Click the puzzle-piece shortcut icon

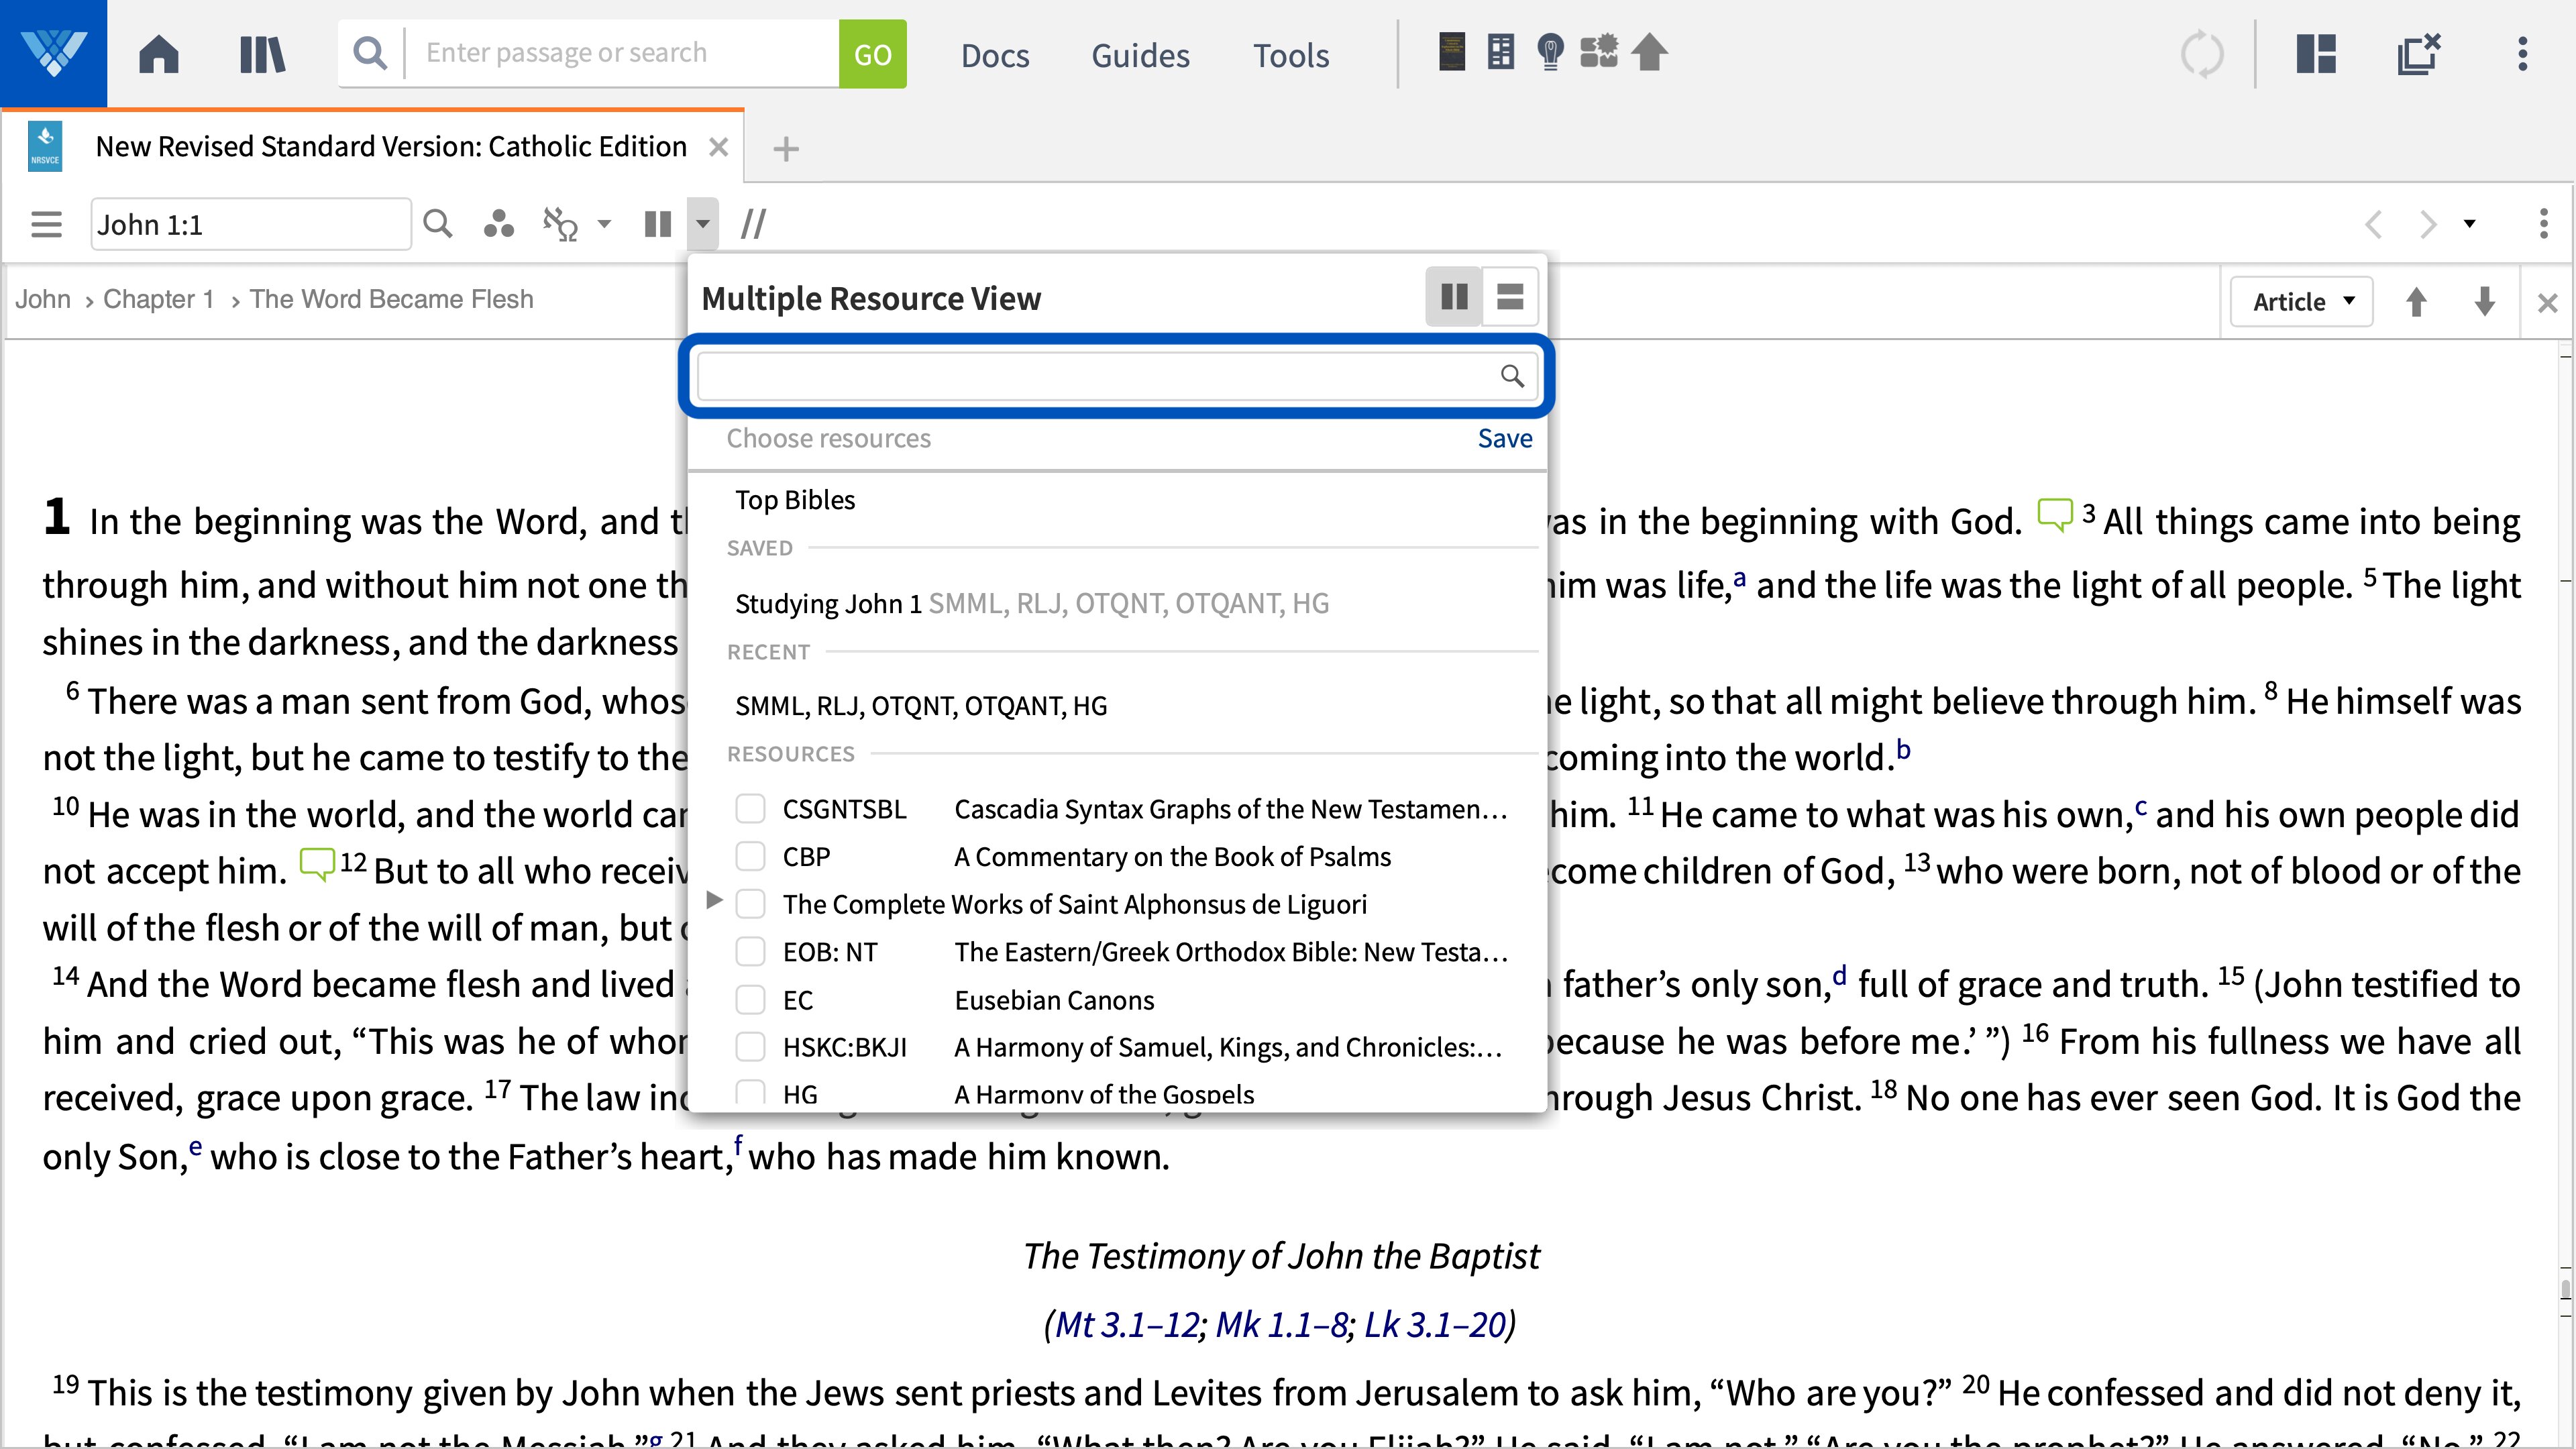point(1599,52)
